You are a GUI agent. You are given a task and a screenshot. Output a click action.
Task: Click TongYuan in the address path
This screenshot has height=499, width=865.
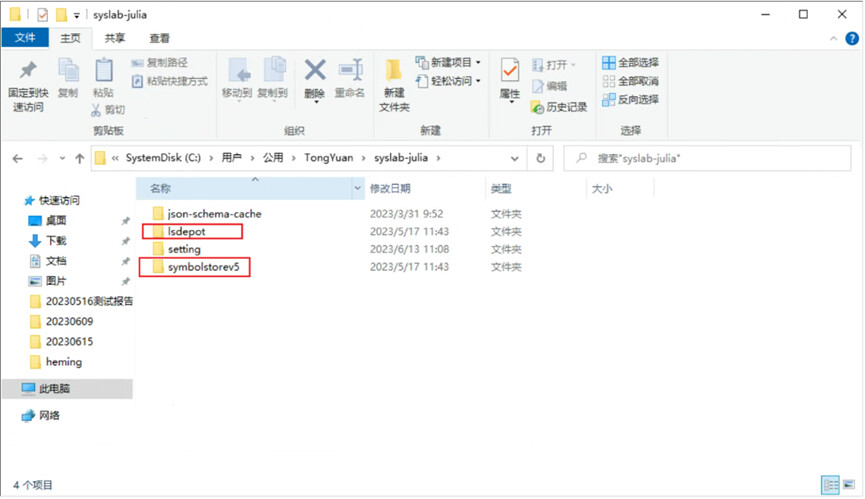point(328,158)
